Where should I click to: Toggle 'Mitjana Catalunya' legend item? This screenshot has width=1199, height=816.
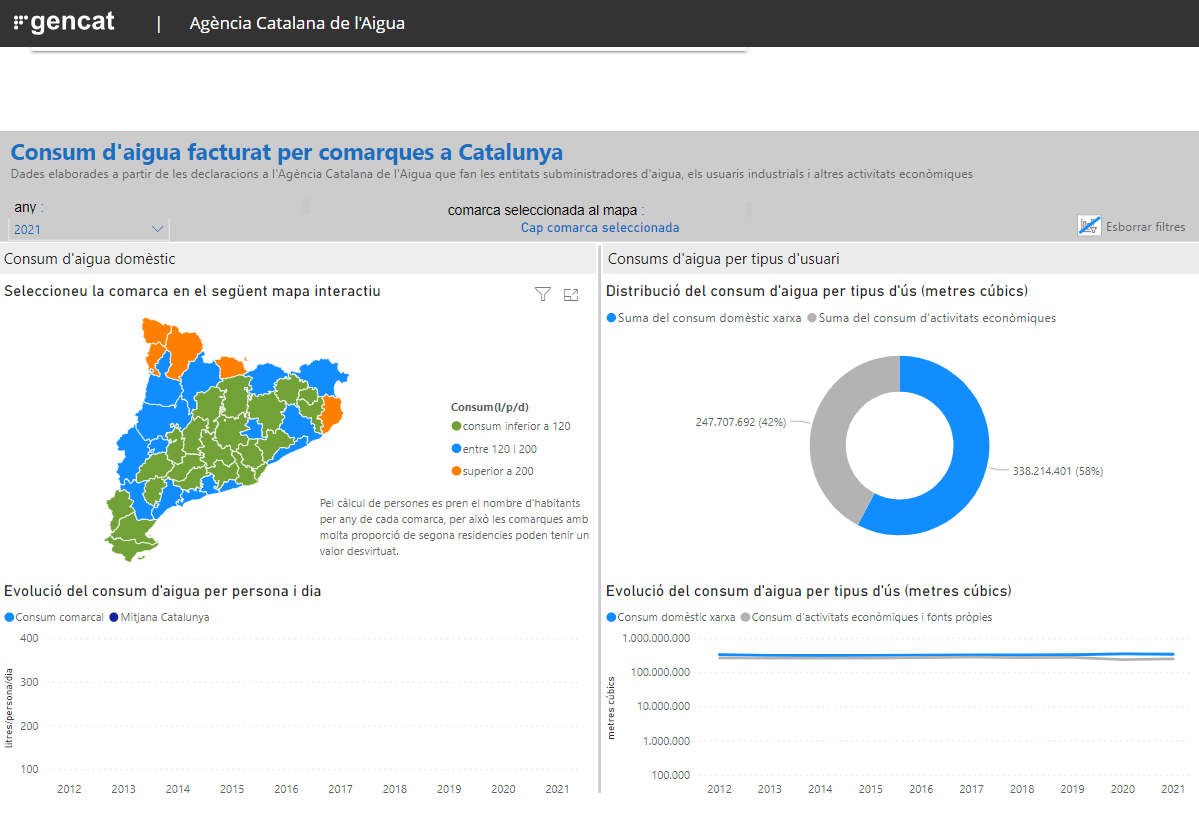coord(159,617)
